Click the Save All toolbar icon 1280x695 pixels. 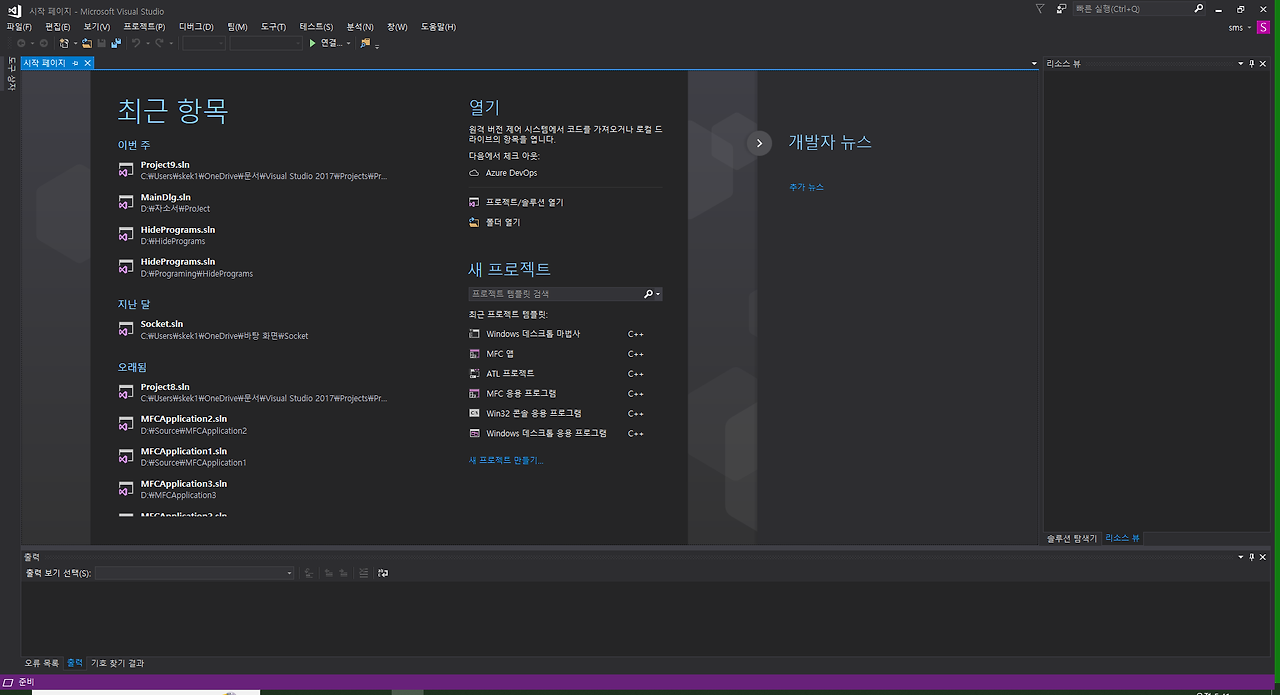(x=116, y=43)
